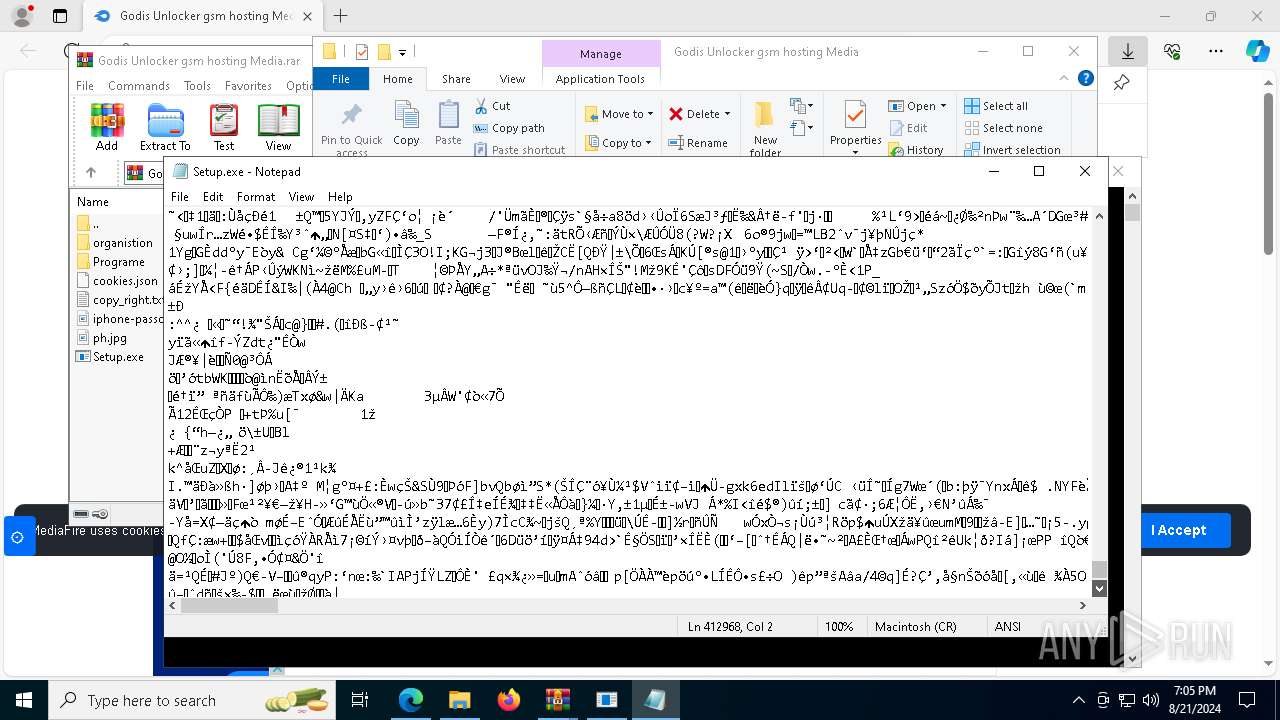
Task: Go up one level in WinRAR
Action: tap(91, 173)
